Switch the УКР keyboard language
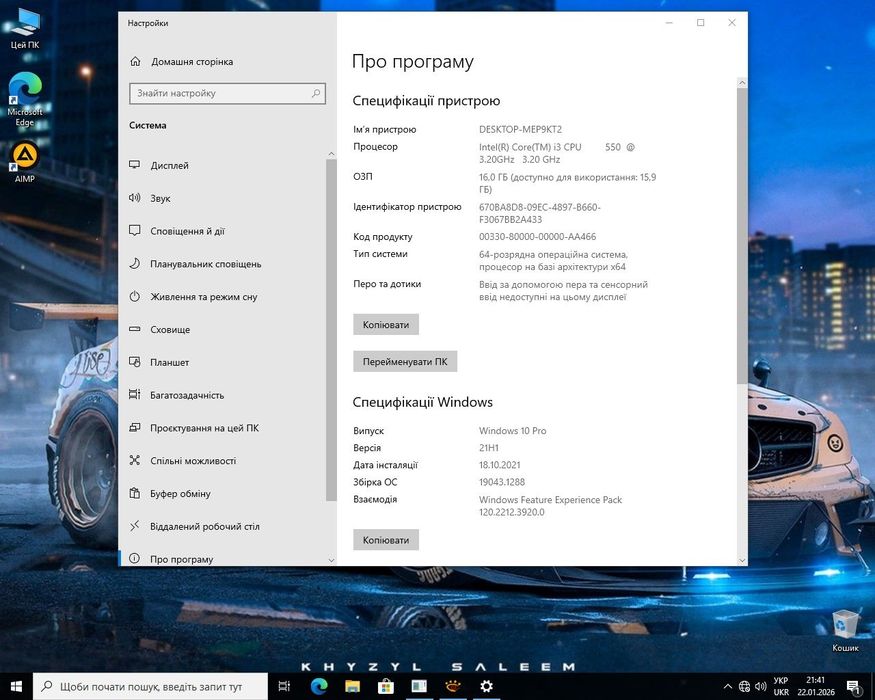The width and height of the screenshot is (875, 700). 781,686
